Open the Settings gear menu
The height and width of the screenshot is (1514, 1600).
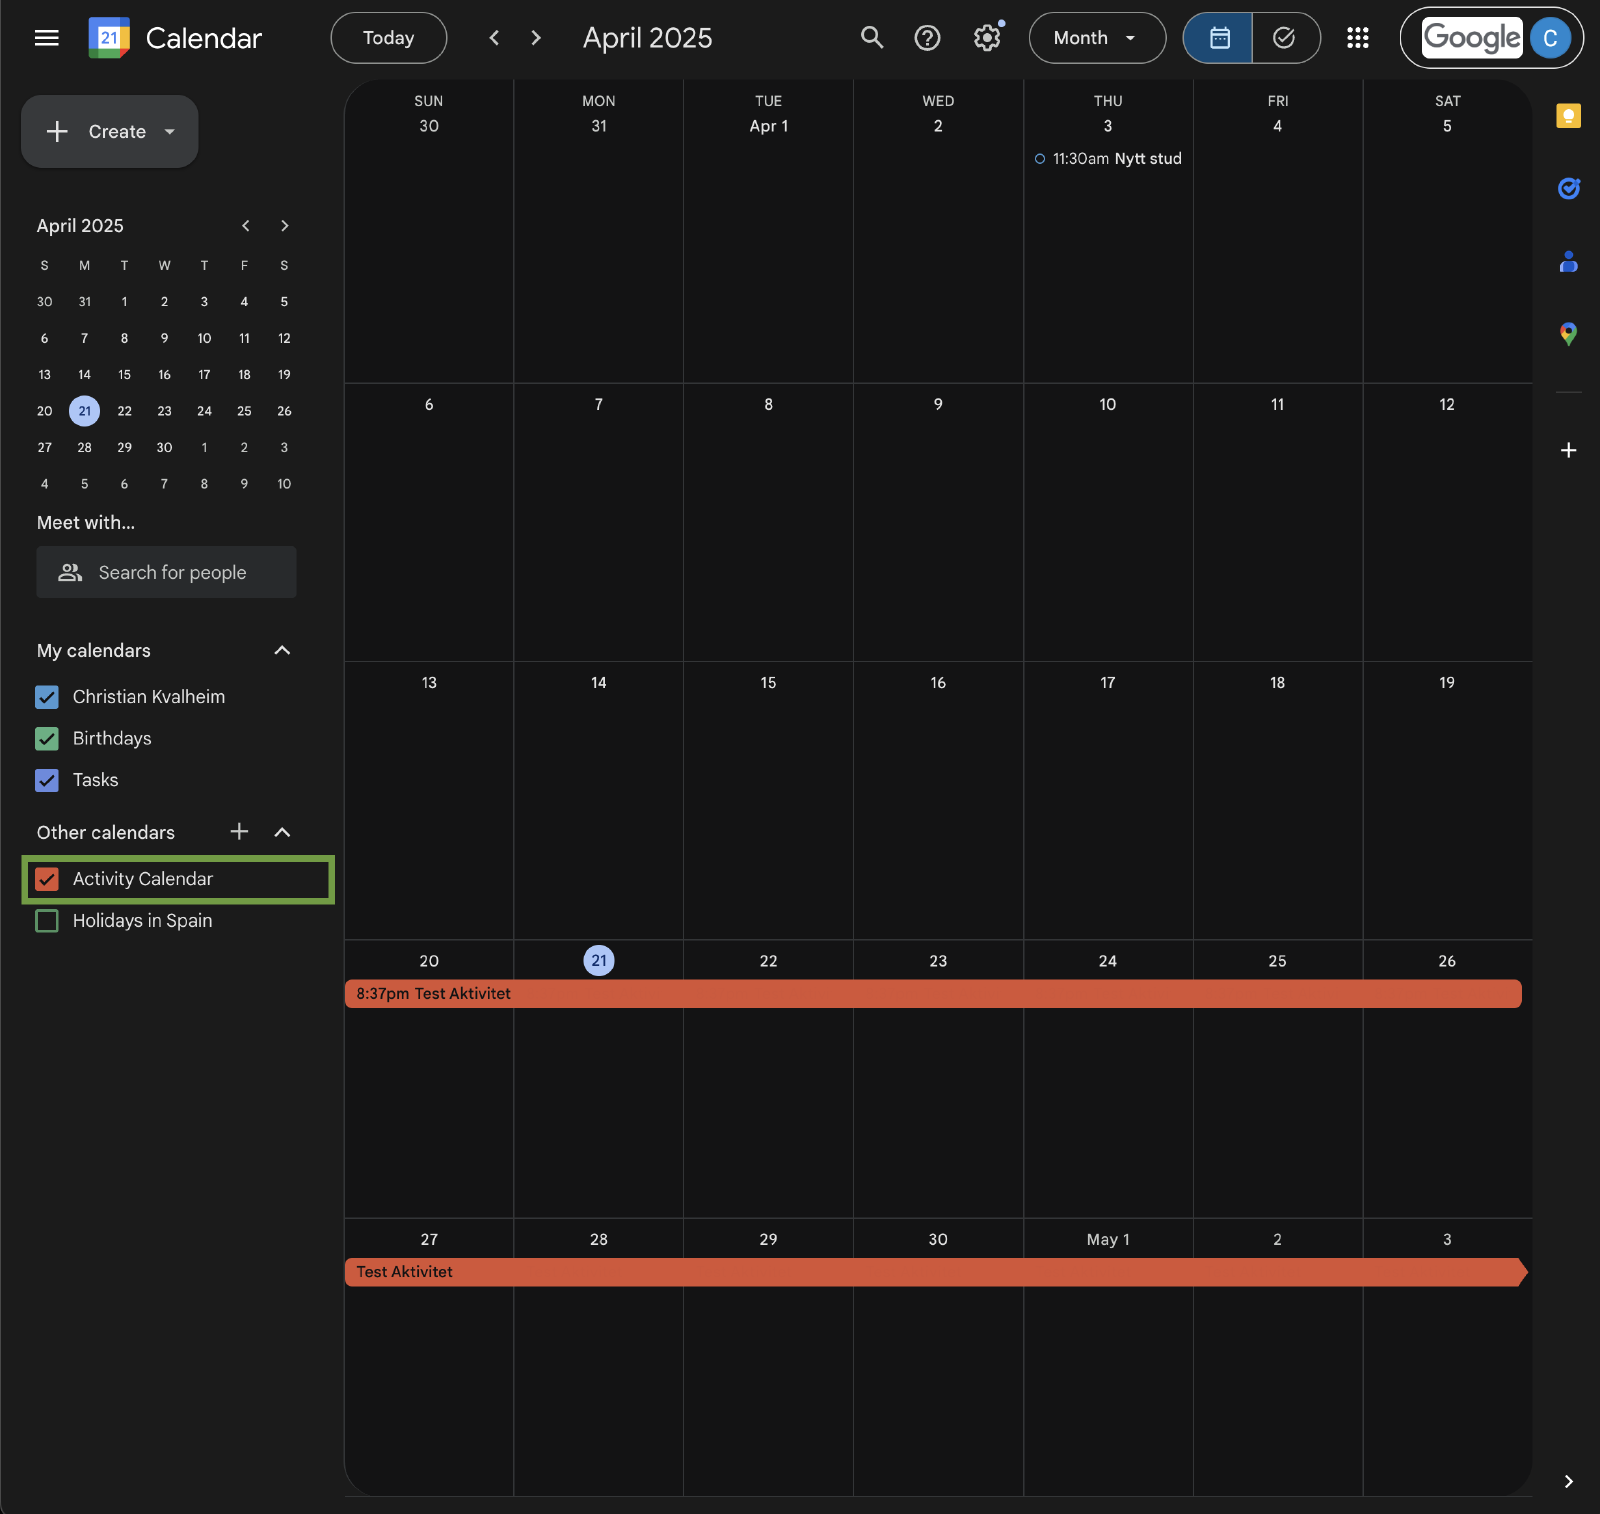click(x=987, y=38)
